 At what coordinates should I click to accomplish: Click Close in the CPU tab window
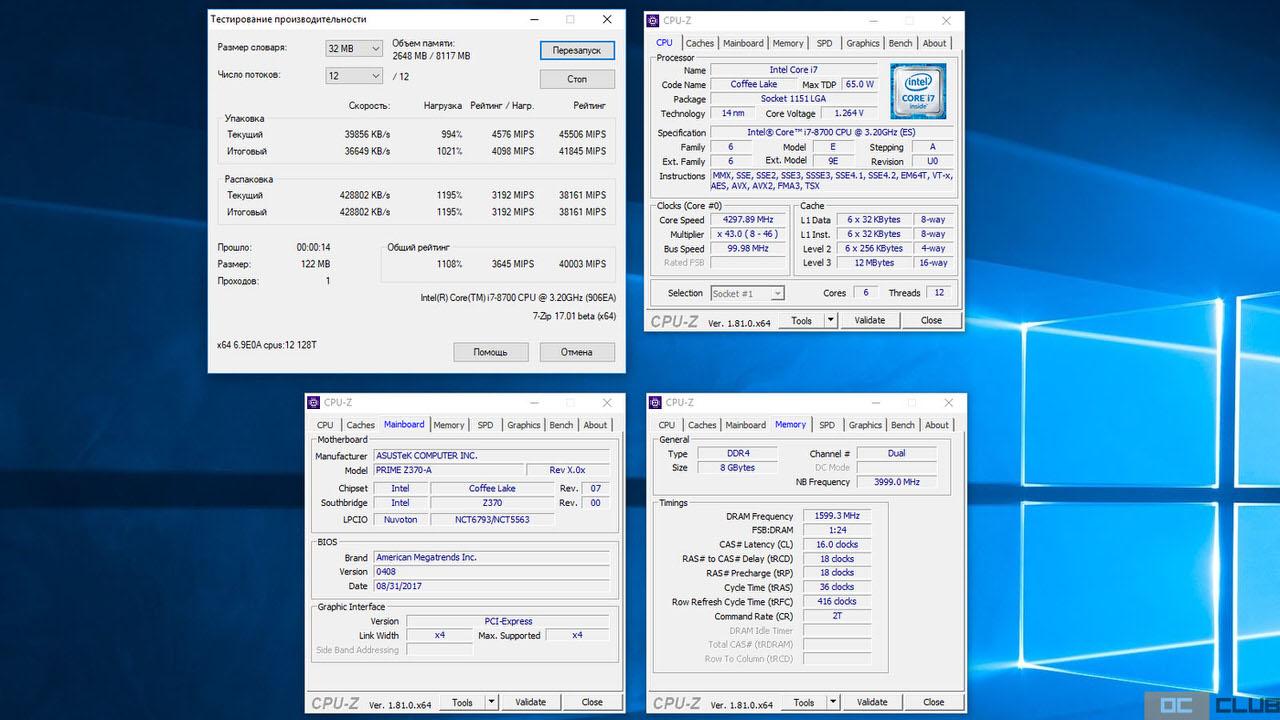click(931, 320)
